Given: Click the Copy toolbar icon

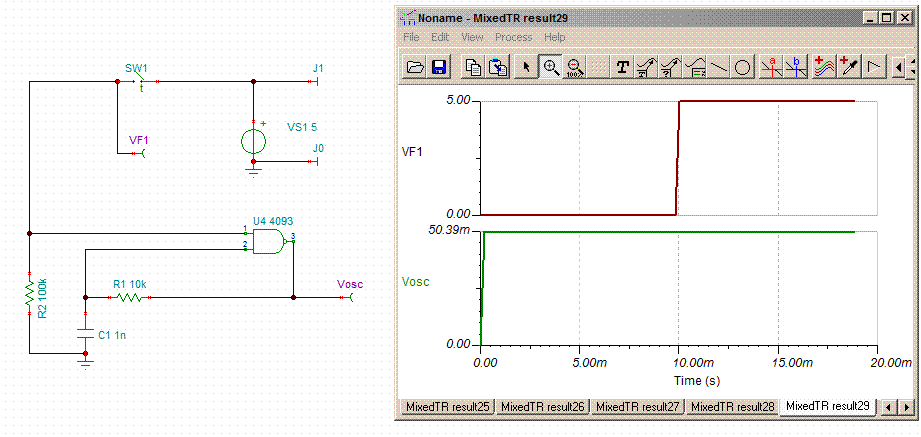Looking at the screenshot, I should point(473,68).
